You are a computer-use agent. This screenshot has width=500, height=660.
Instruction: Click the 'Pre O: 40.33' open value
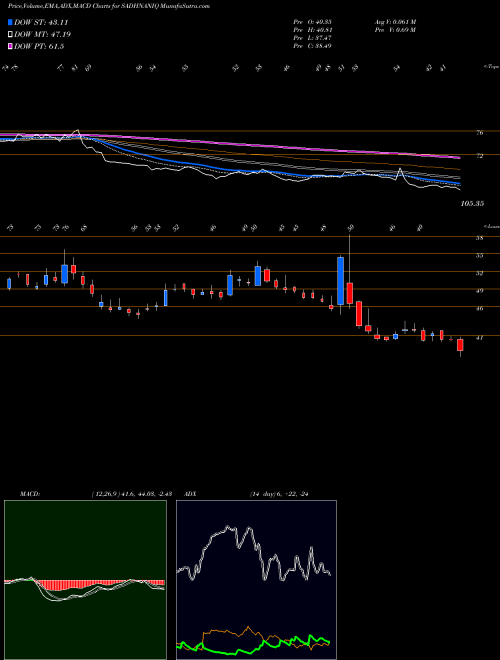point(312,22)
